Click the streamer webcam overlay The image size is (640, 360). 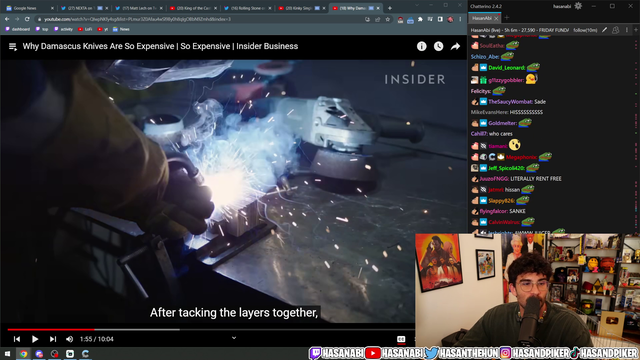click(x=527, y=290)
